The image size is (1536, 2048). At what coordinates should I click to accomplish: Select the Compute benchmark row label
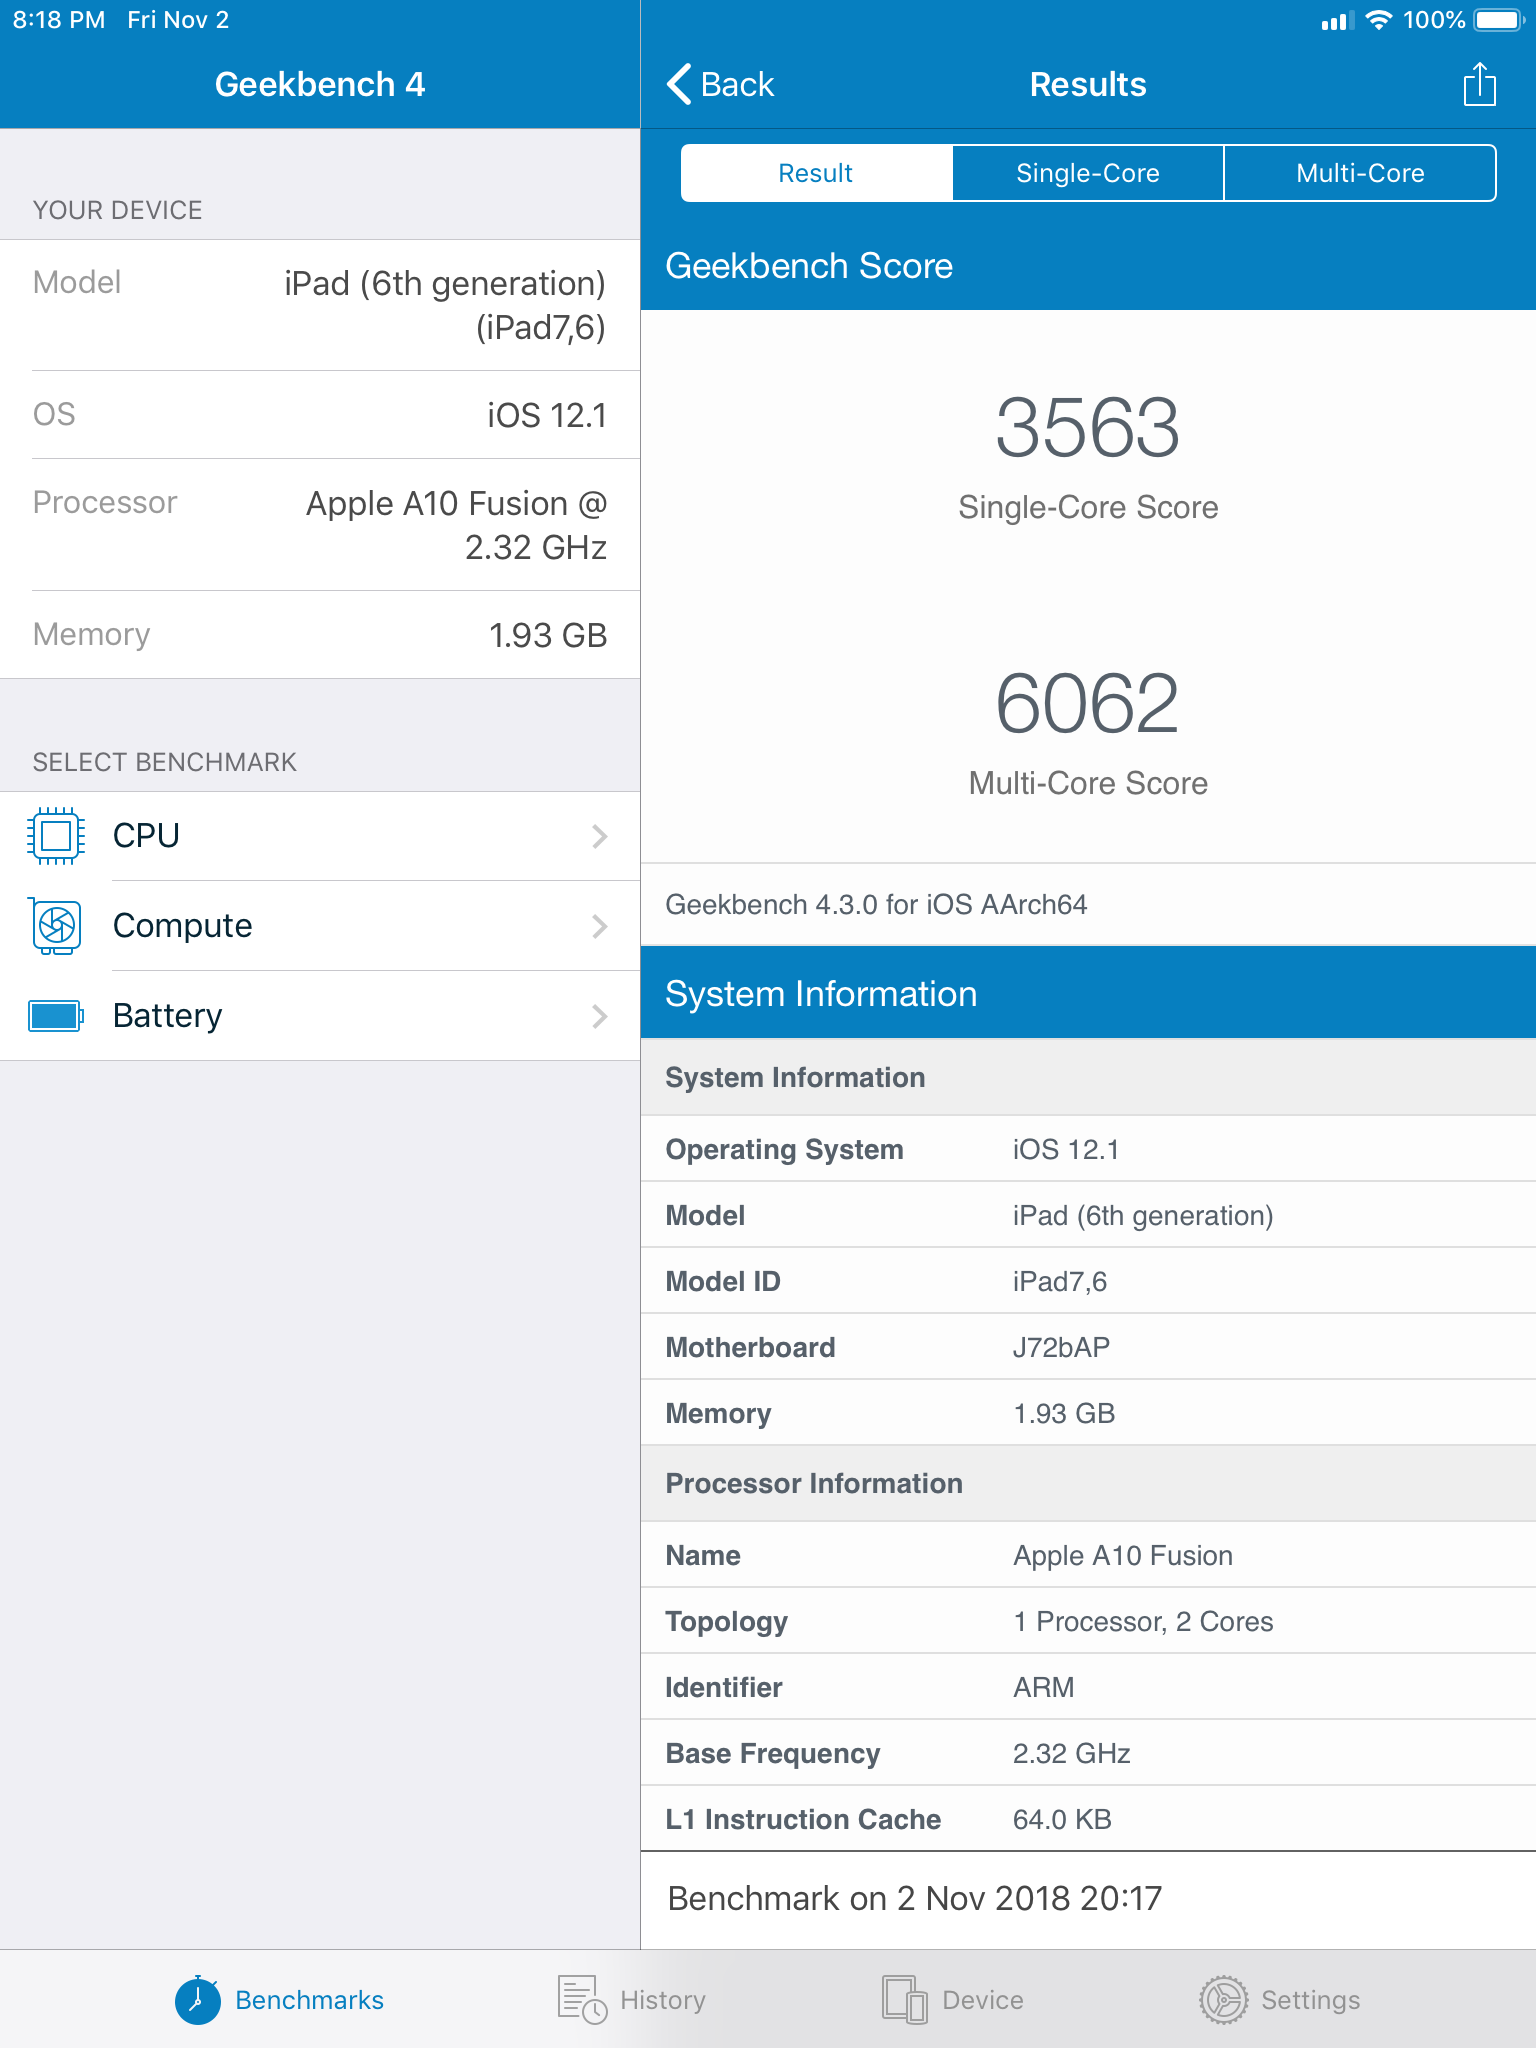pos(183,925)
